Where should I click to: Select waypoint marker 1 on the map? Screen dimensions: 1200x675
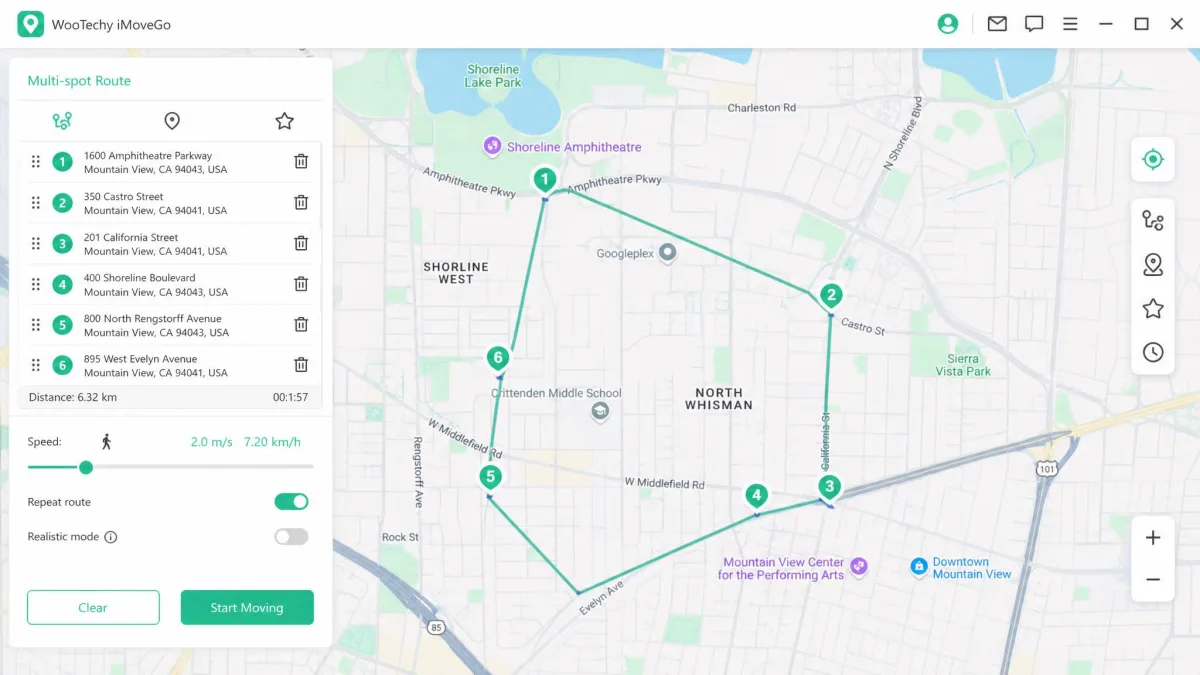tap(545, 181)
